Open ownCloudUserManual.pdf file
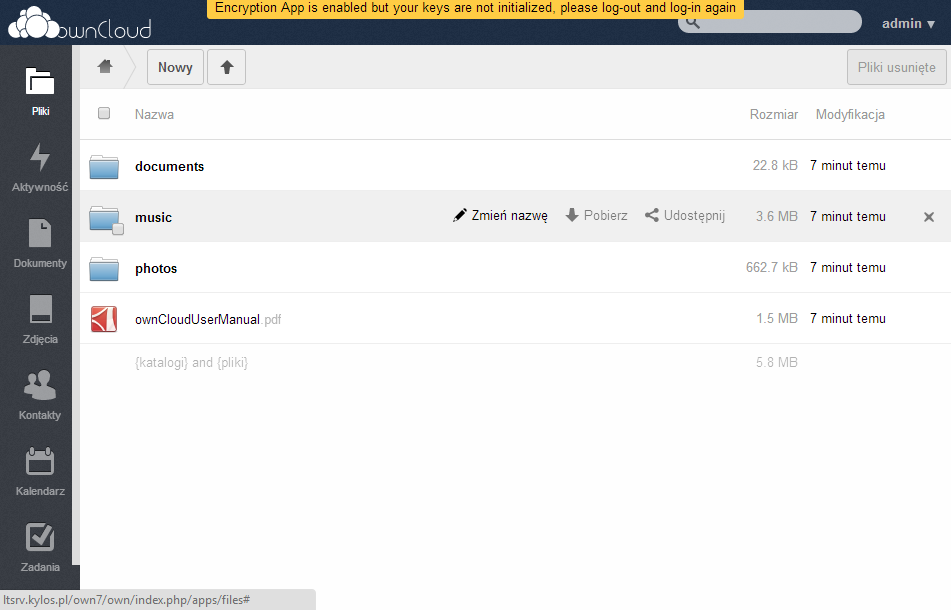The width and height of the screenshot is (951, 610). [x=208, y=320]
